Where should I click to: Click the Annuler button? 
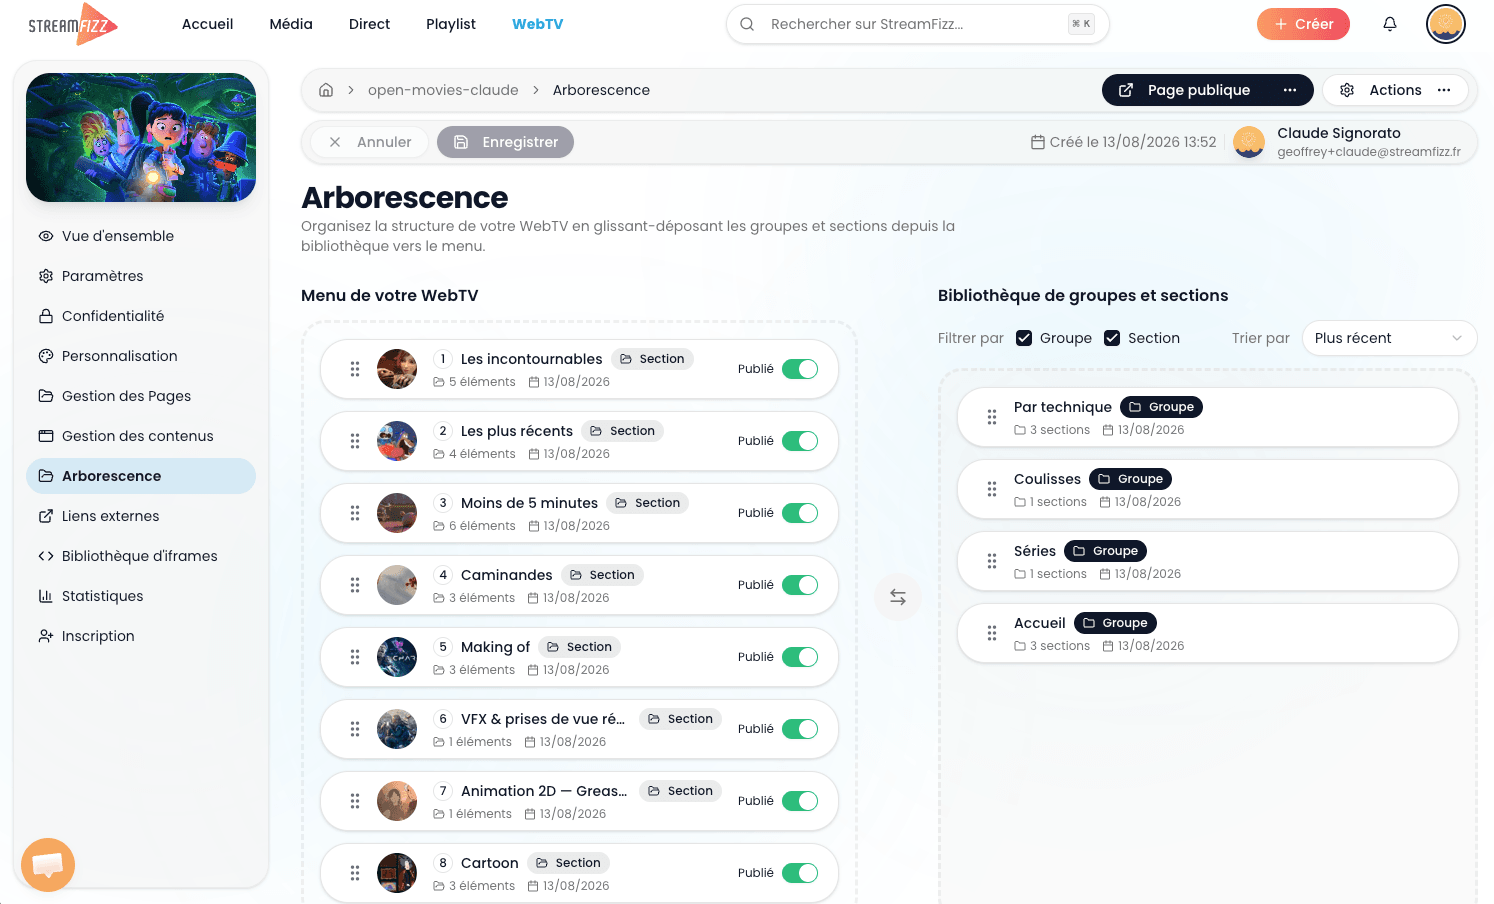369,142
